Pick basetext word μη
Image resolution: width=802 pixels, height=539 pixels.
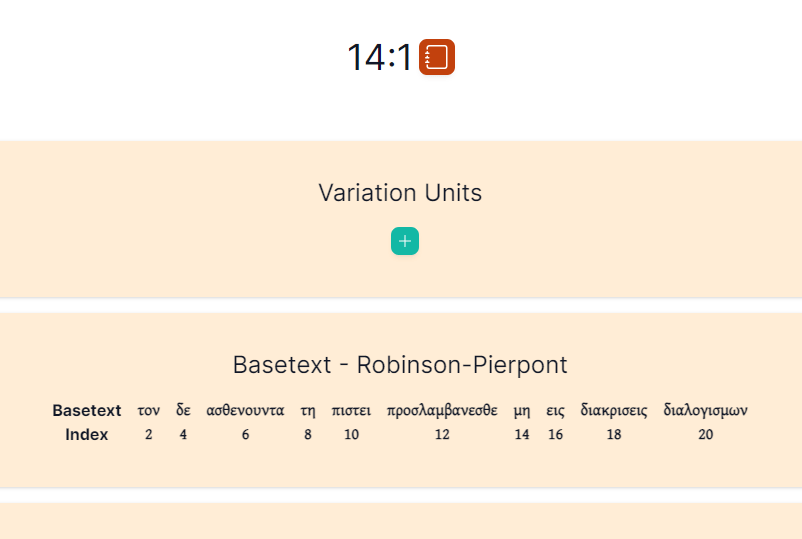coord(522,411)
